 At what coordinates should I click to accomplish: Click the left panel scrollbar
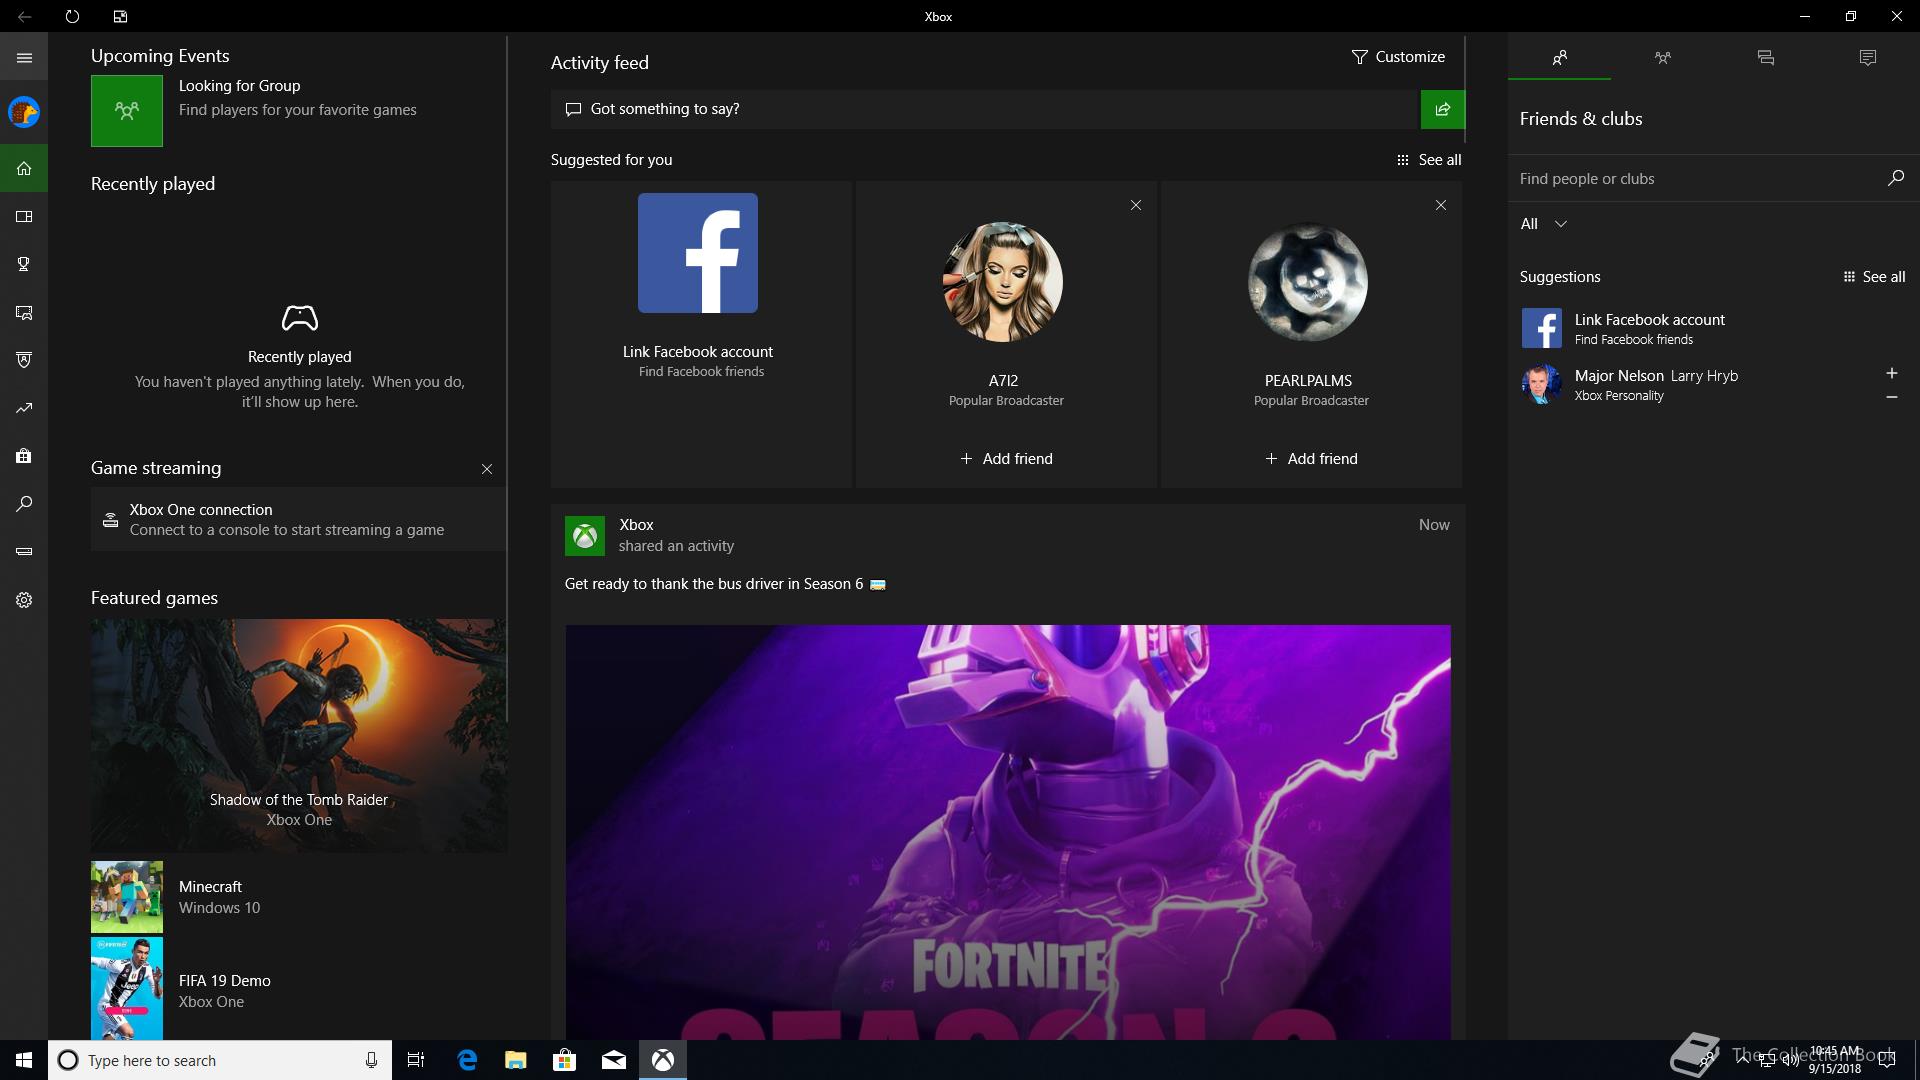(507, 378)
